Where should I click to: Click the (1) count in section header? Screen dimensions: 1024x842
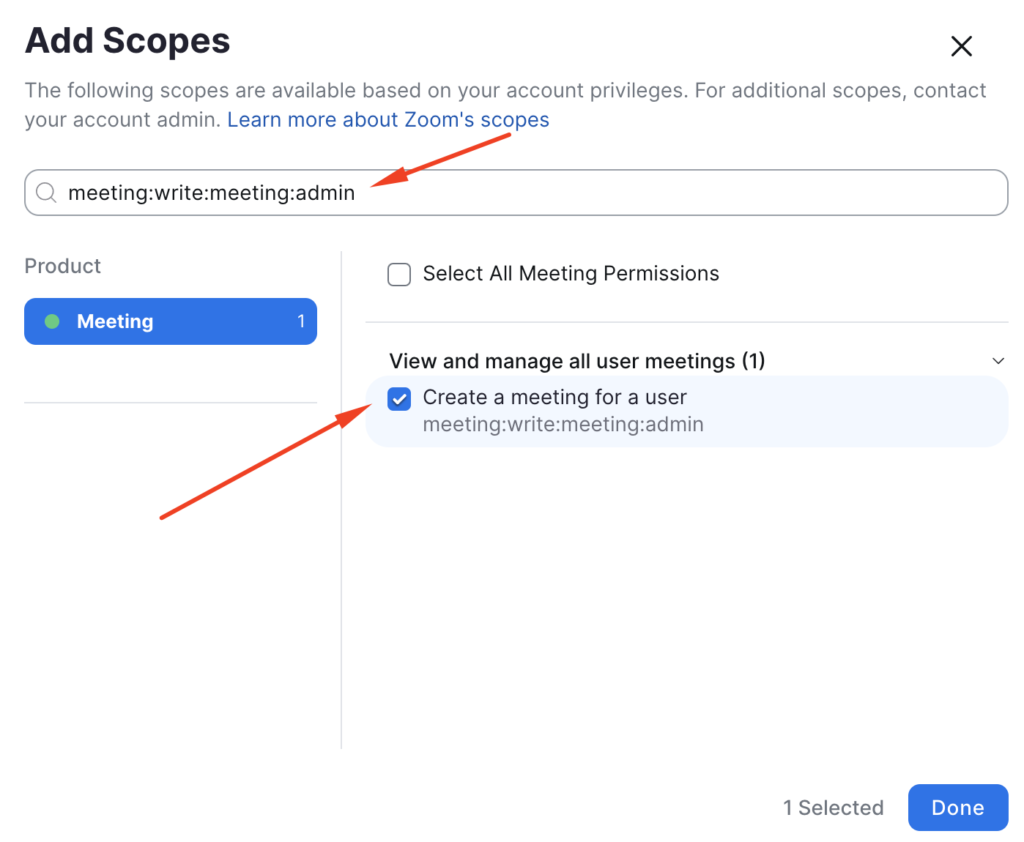pyautogui.click(x=753, y=361)
